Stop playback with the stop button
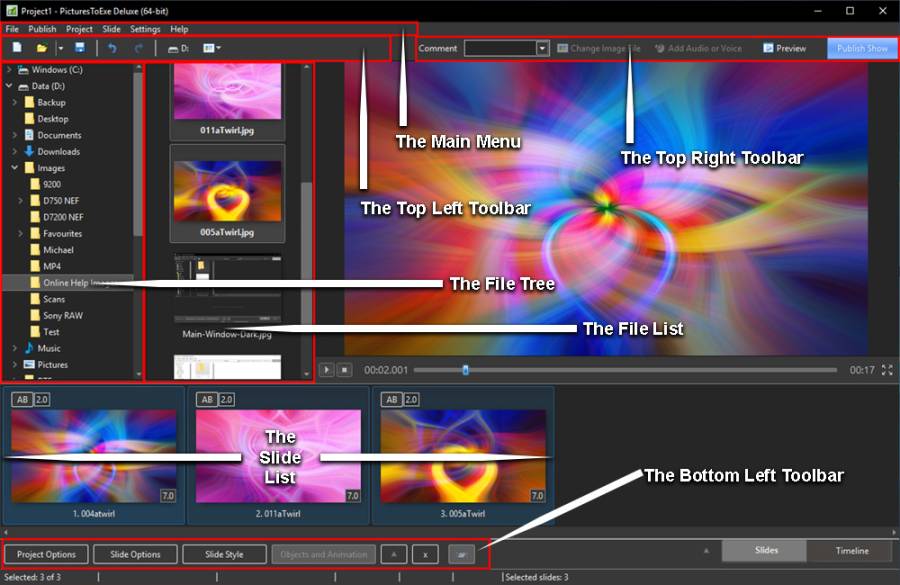This screenshot has width=900, height=585. (344, 370)
